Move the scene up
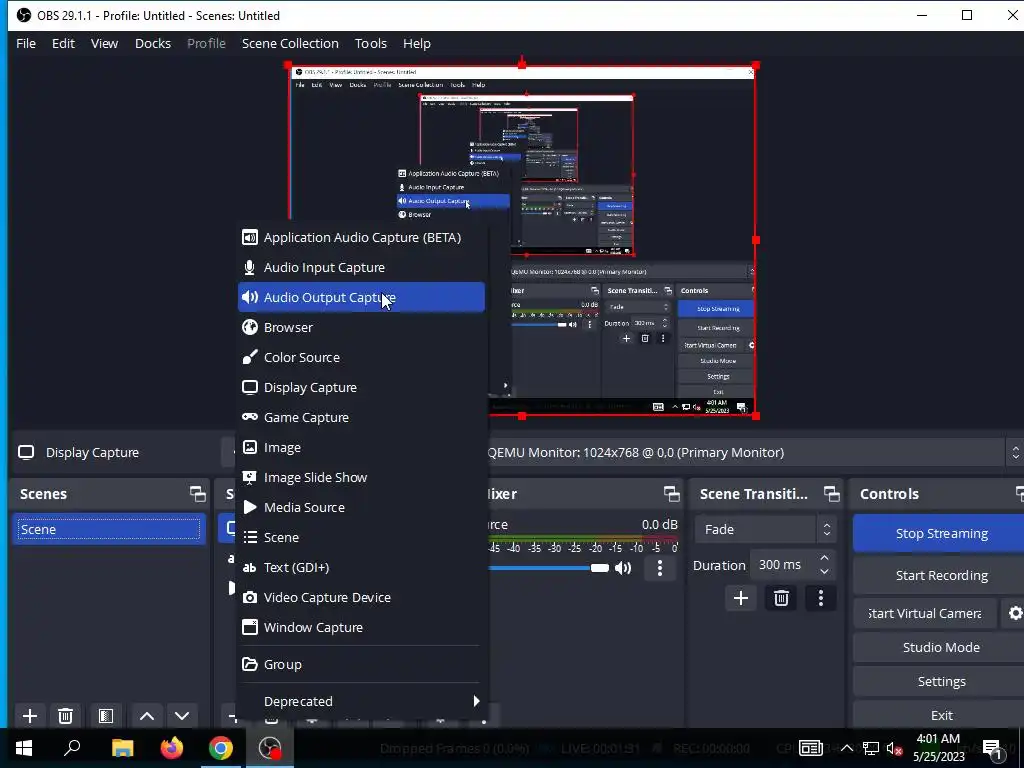The width and height of the screenshot is (1024, 768). (x=147, y=716)
